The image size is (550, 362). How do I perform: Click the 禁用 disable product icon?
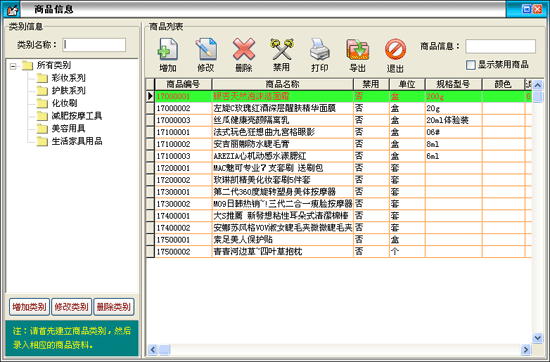pos(281,49)
